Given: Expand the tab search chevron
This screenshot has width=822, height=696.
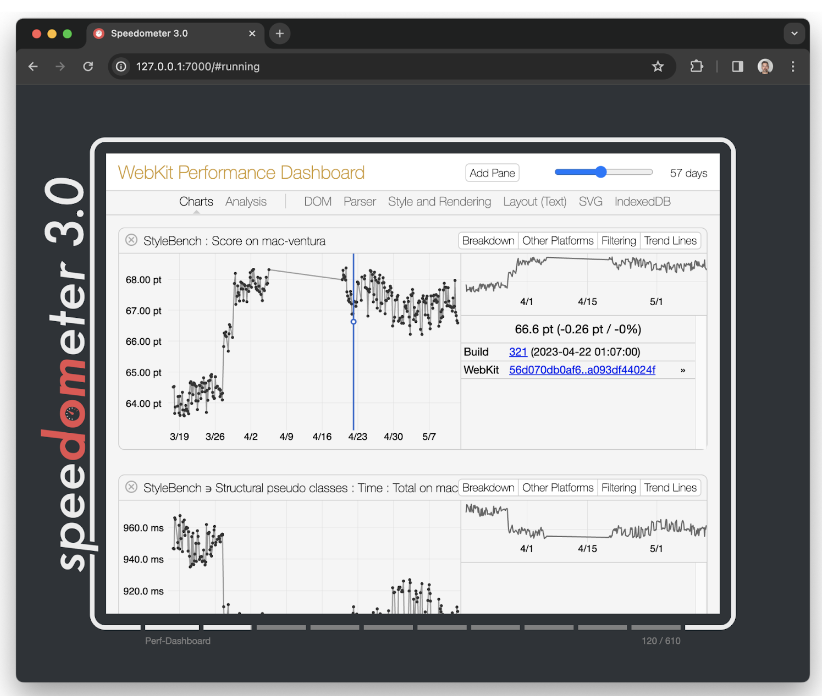Looking at the screenshot, I should (x=794, y=34).
